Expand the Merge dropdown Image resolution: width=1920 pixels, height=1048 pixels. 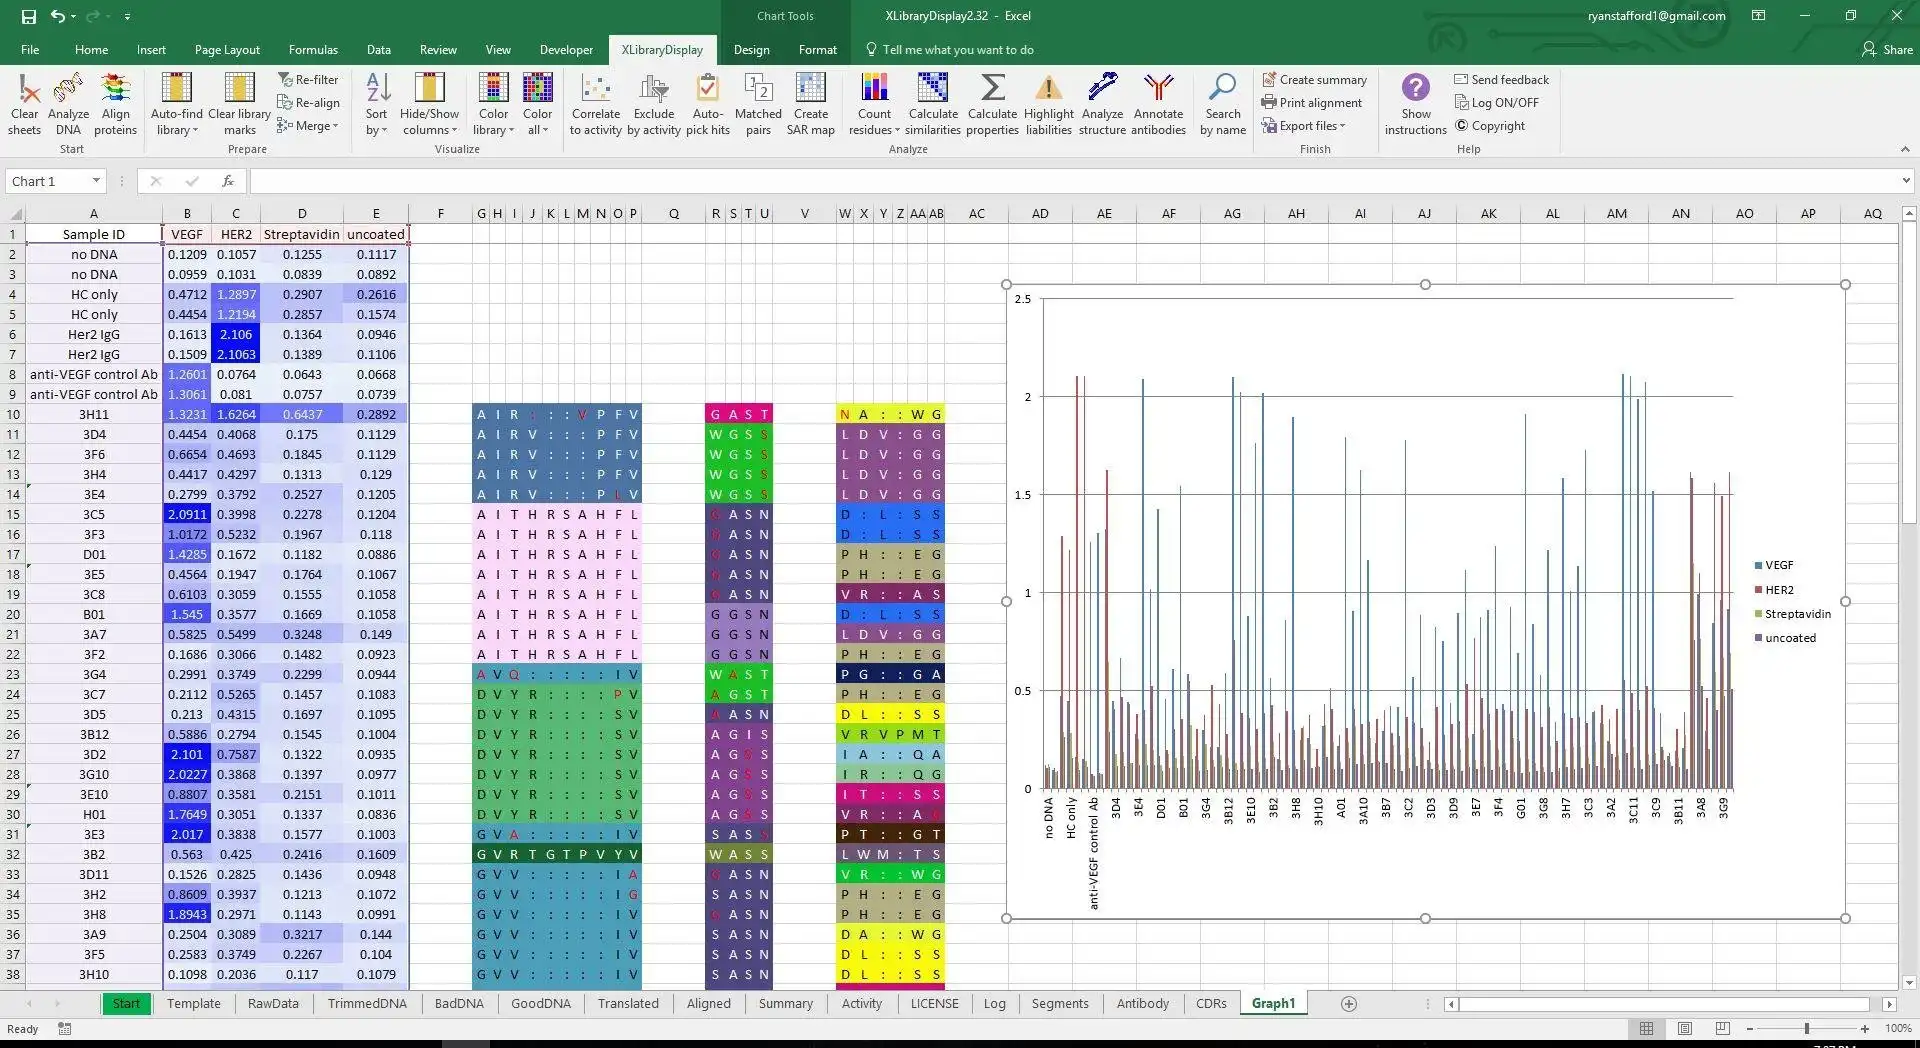(308, 126)
